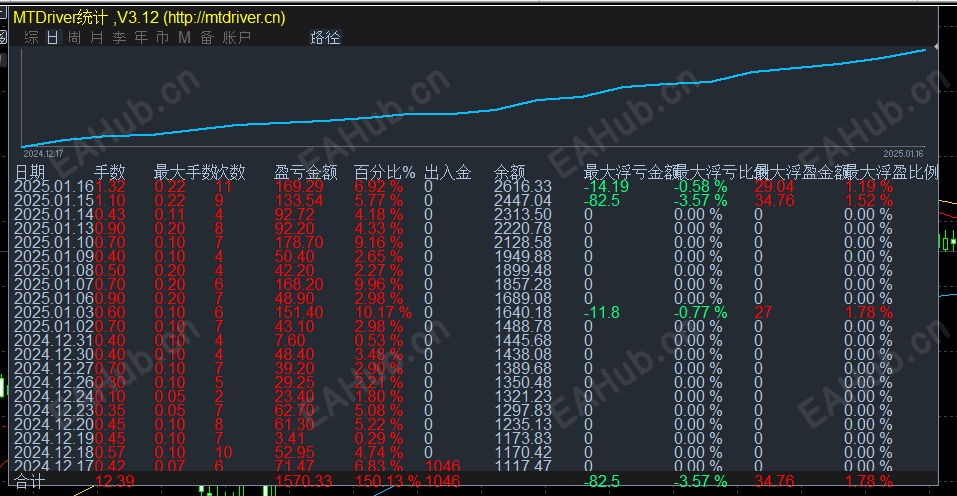Open the 月 monthly statistics tab
This screenshot has height=496, width=957.
point(97,37)
